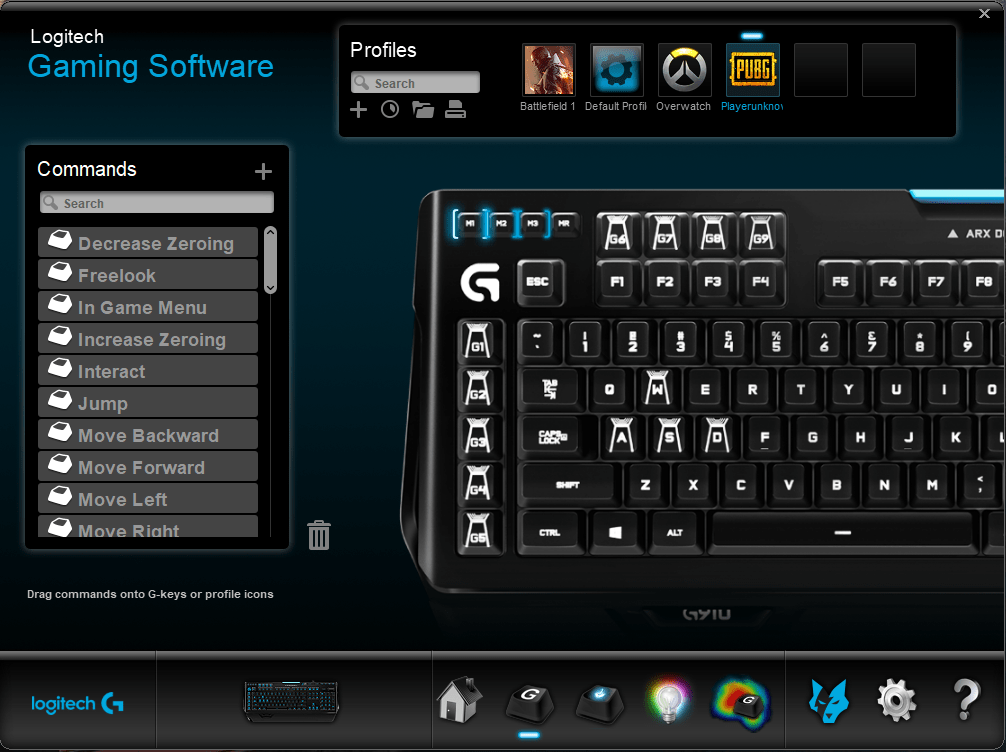Viewport: 1006px width, 752px height.
Task: Select the Battlefield 1 profile
Action: (x=549, y=70)
